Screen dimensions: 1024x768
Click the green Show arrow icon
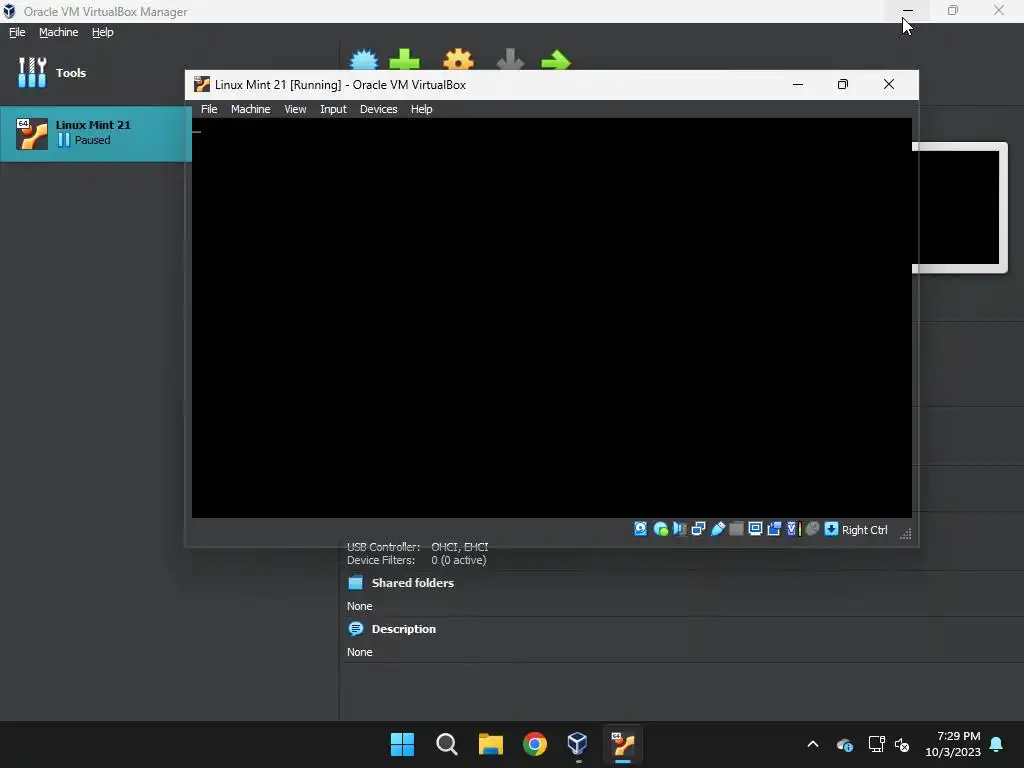556,61
